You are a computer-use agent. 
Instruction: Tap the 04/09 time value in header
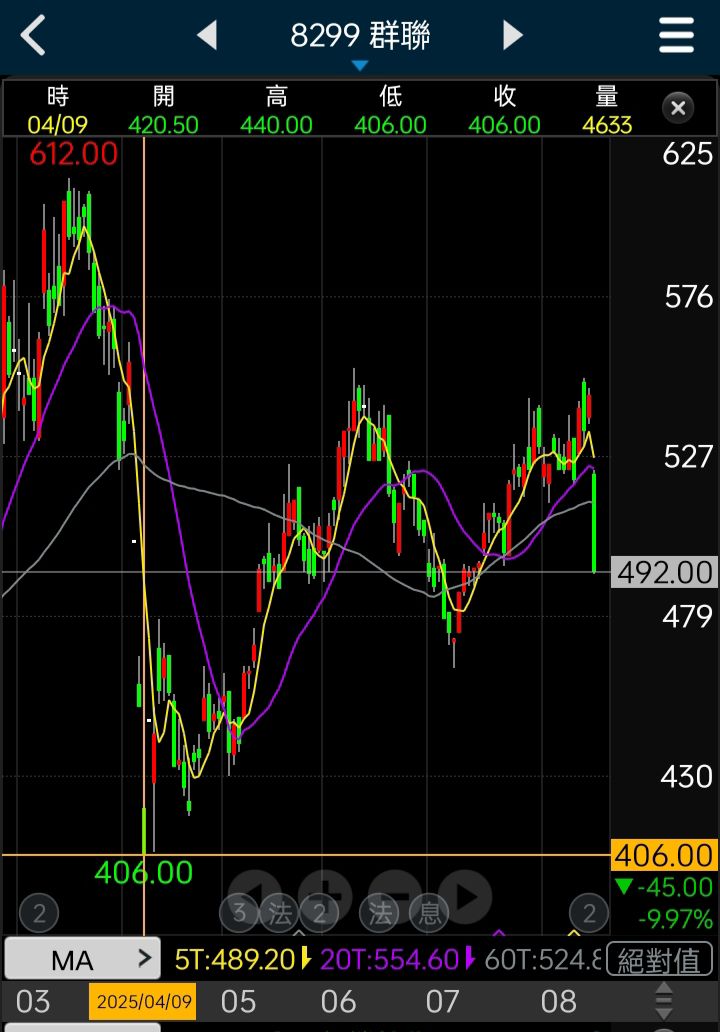point(57,124)
